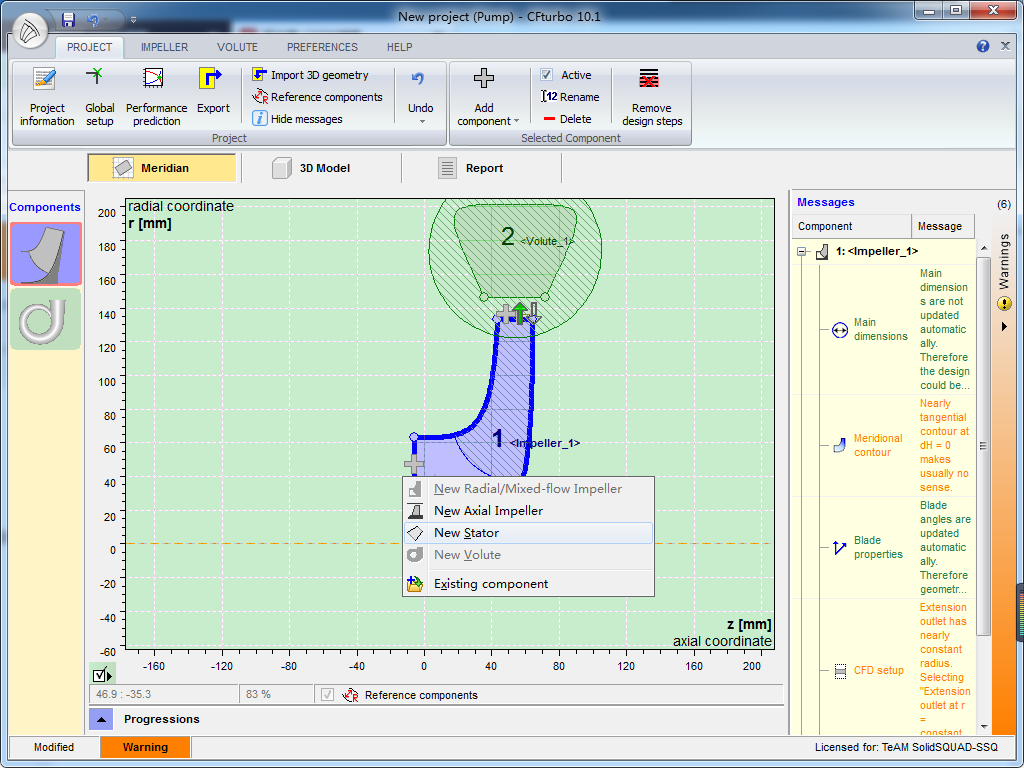Open Add component dropdown
This screenshot has width=1024, height=768.
tap(487, 97)
